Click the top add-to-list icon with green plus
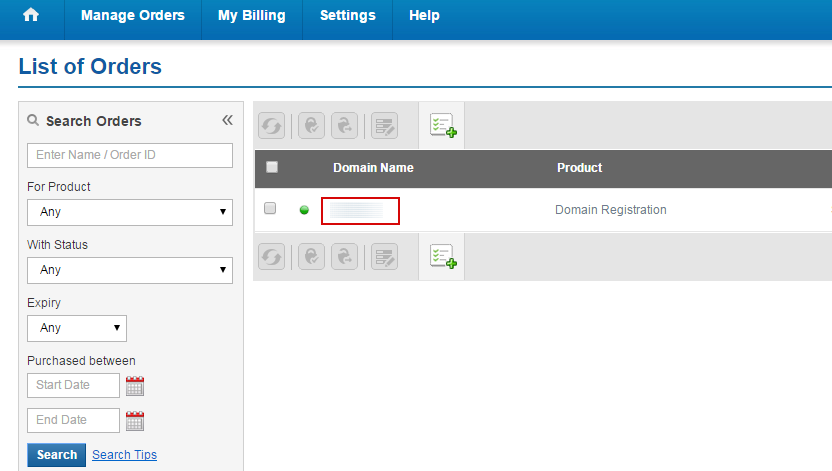The image size is (832, 471). (x=442, y=125)
